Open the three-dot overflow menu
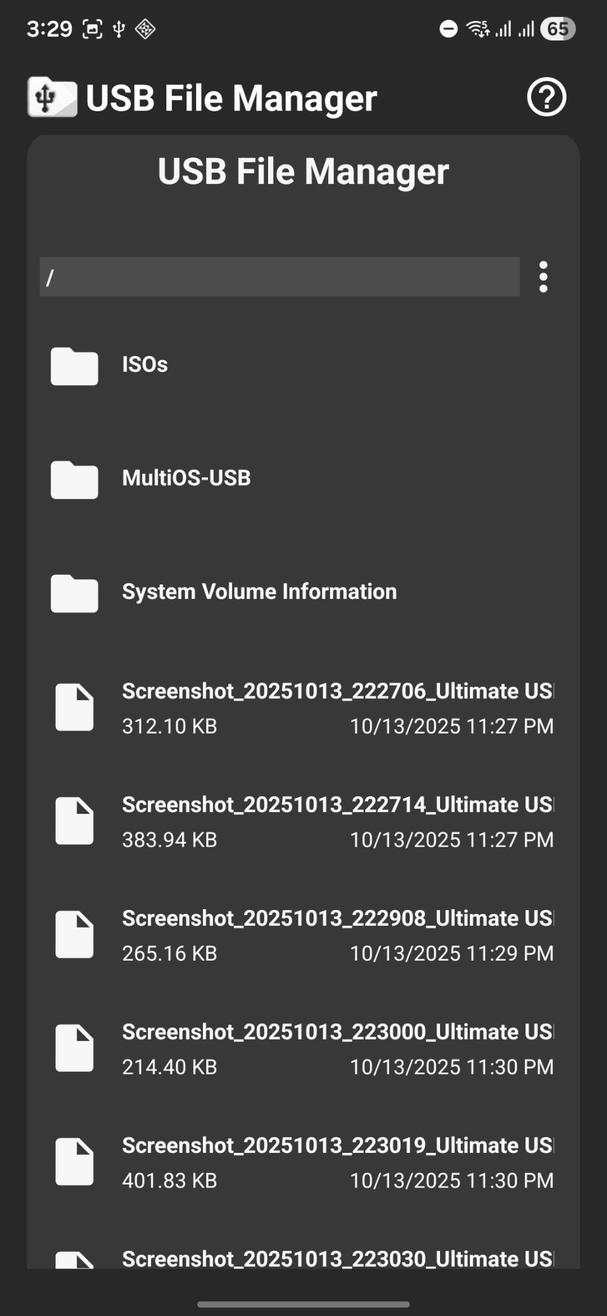Viewport: 607px width, 1316px height. [543, 276]
